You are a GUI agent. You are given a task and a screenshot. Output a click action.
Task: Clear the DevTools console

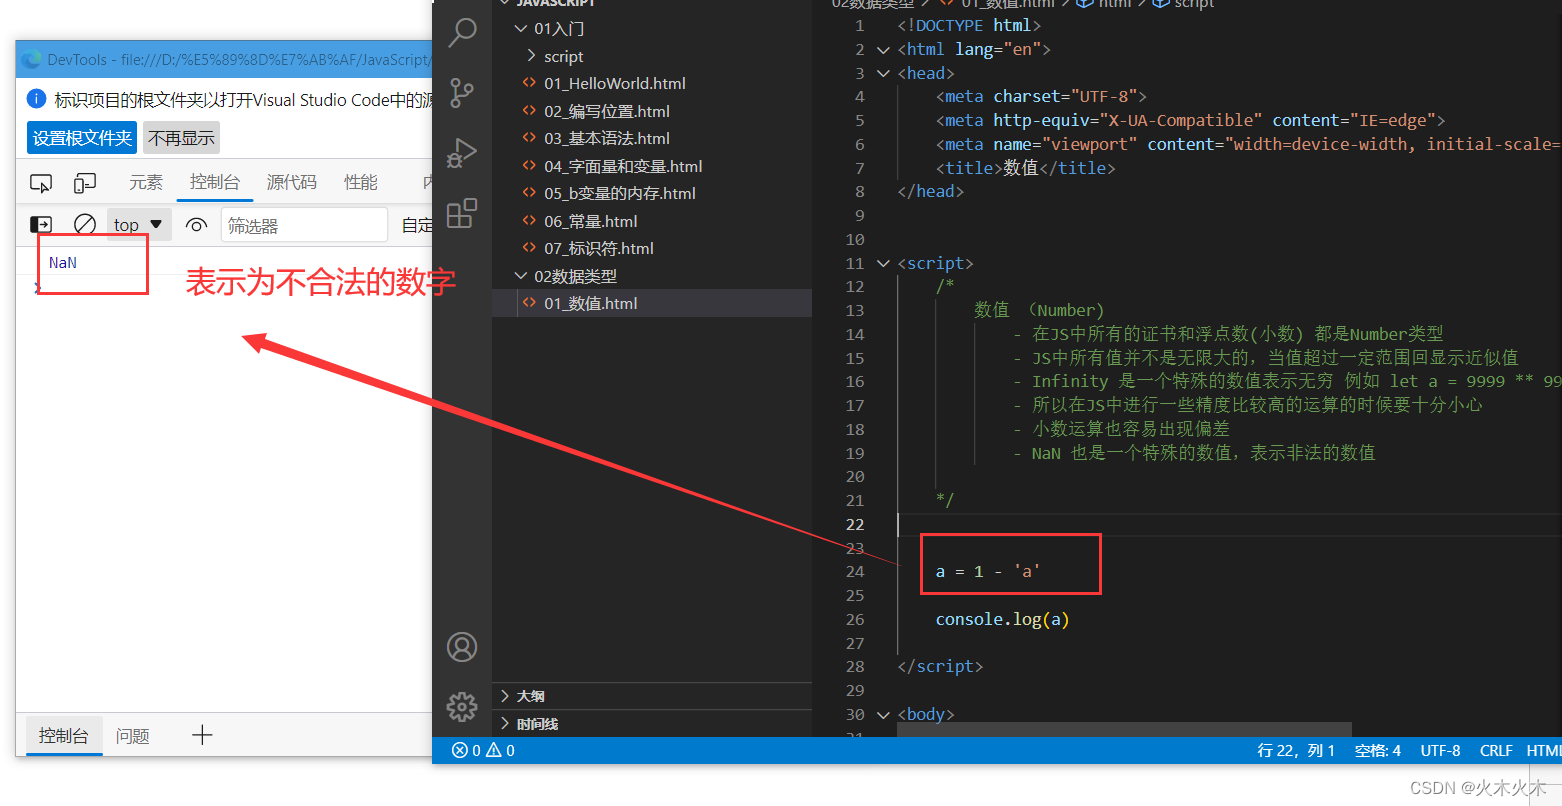point(85,225)
